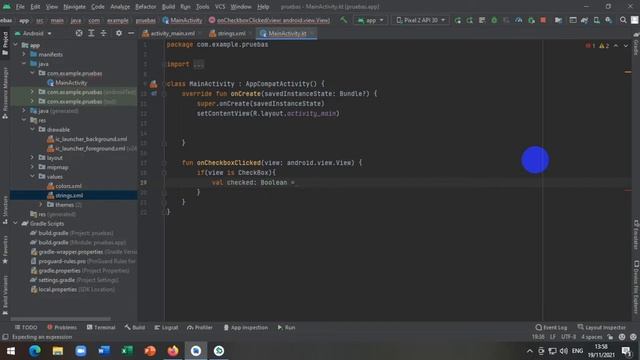
Task: Open Excel from the taskbar
Action: [127, 351]
